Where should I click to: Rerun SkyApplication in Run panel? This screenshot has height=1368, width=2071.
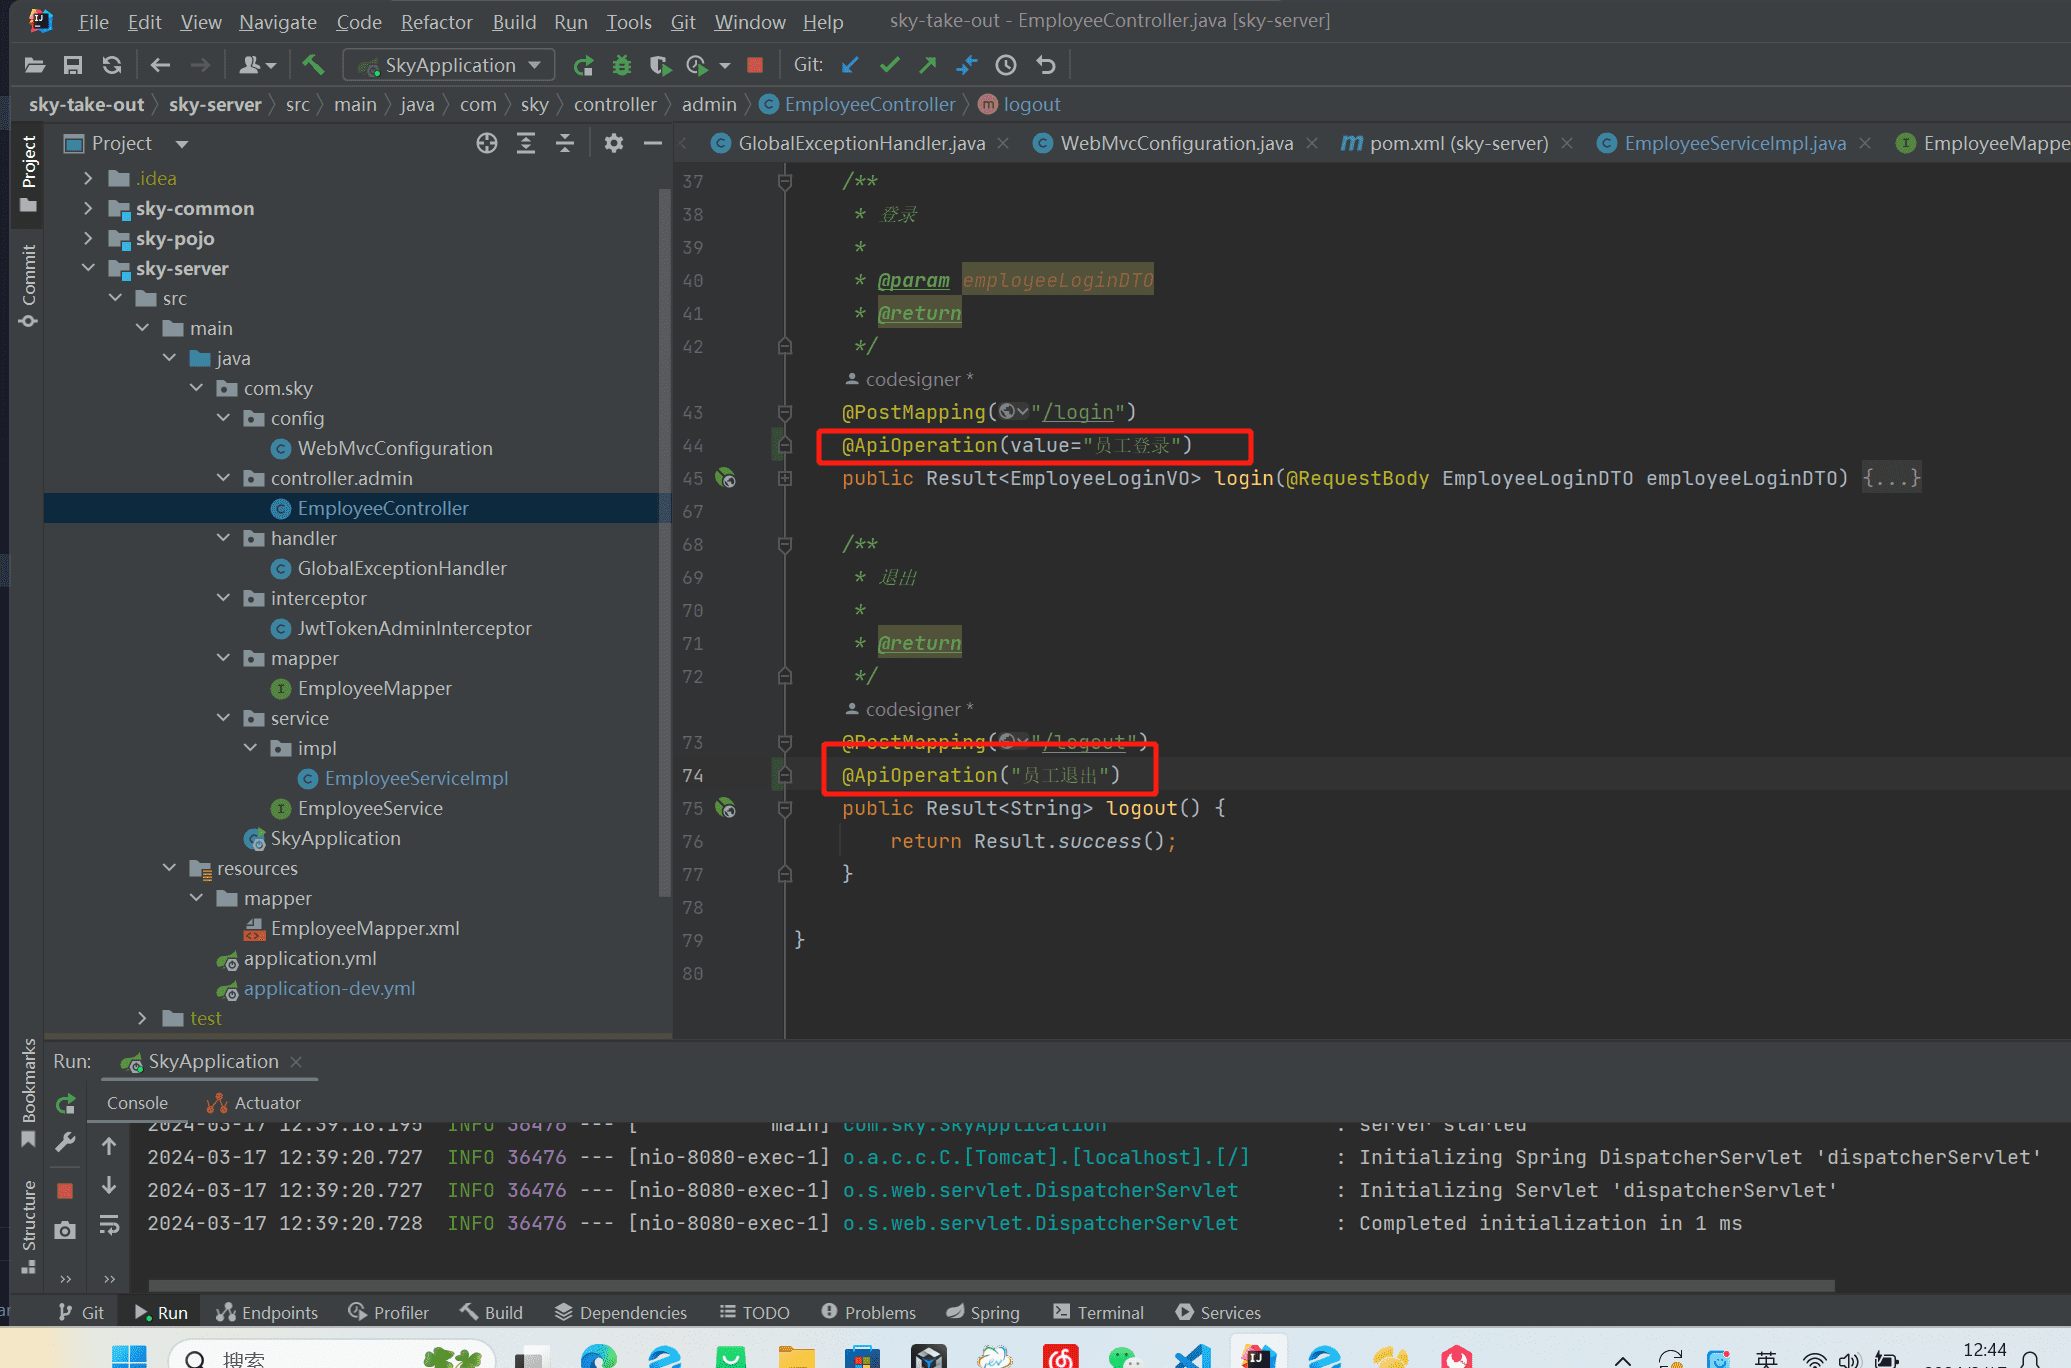66,1105
